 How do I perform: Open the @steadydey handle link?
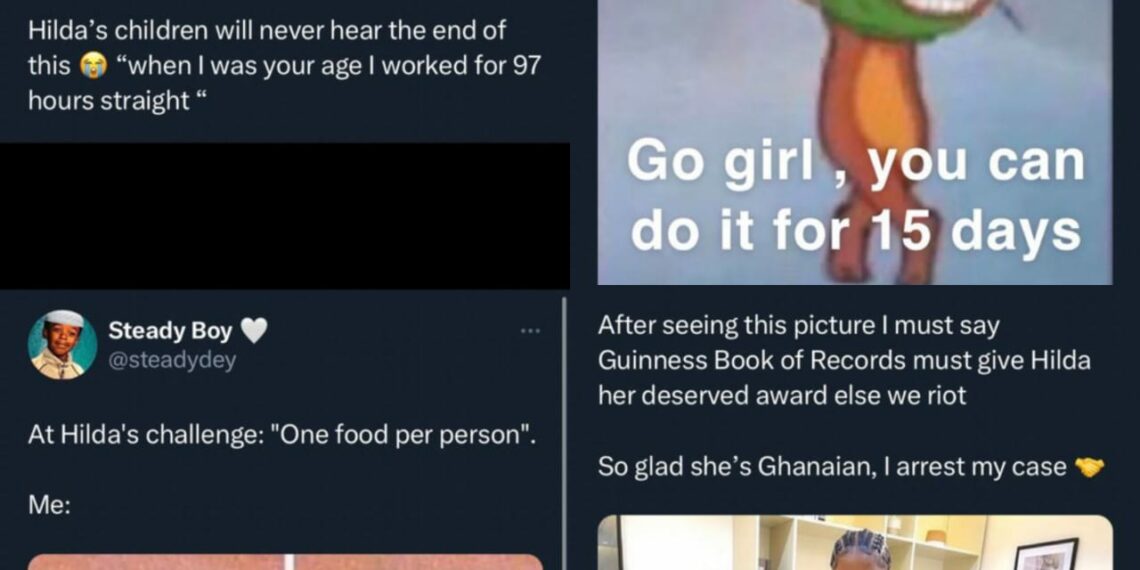[x=172, y=360]
